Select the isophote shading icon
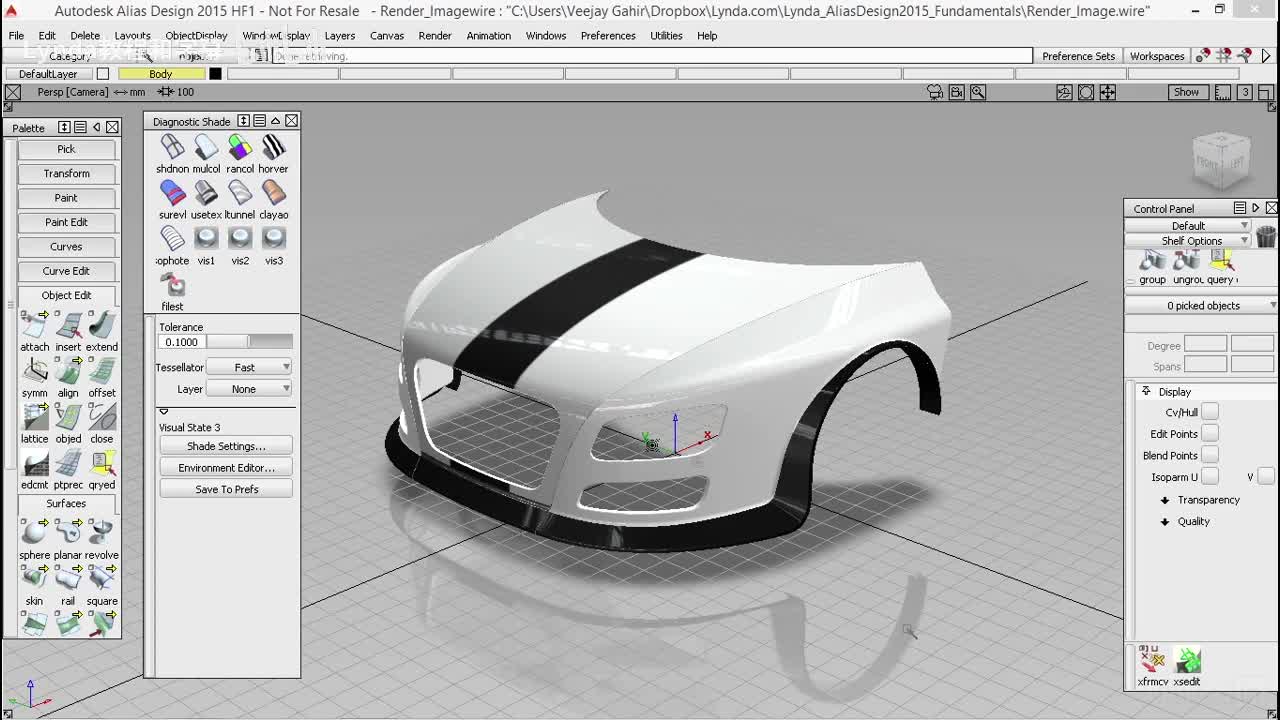 coord(172,238)
